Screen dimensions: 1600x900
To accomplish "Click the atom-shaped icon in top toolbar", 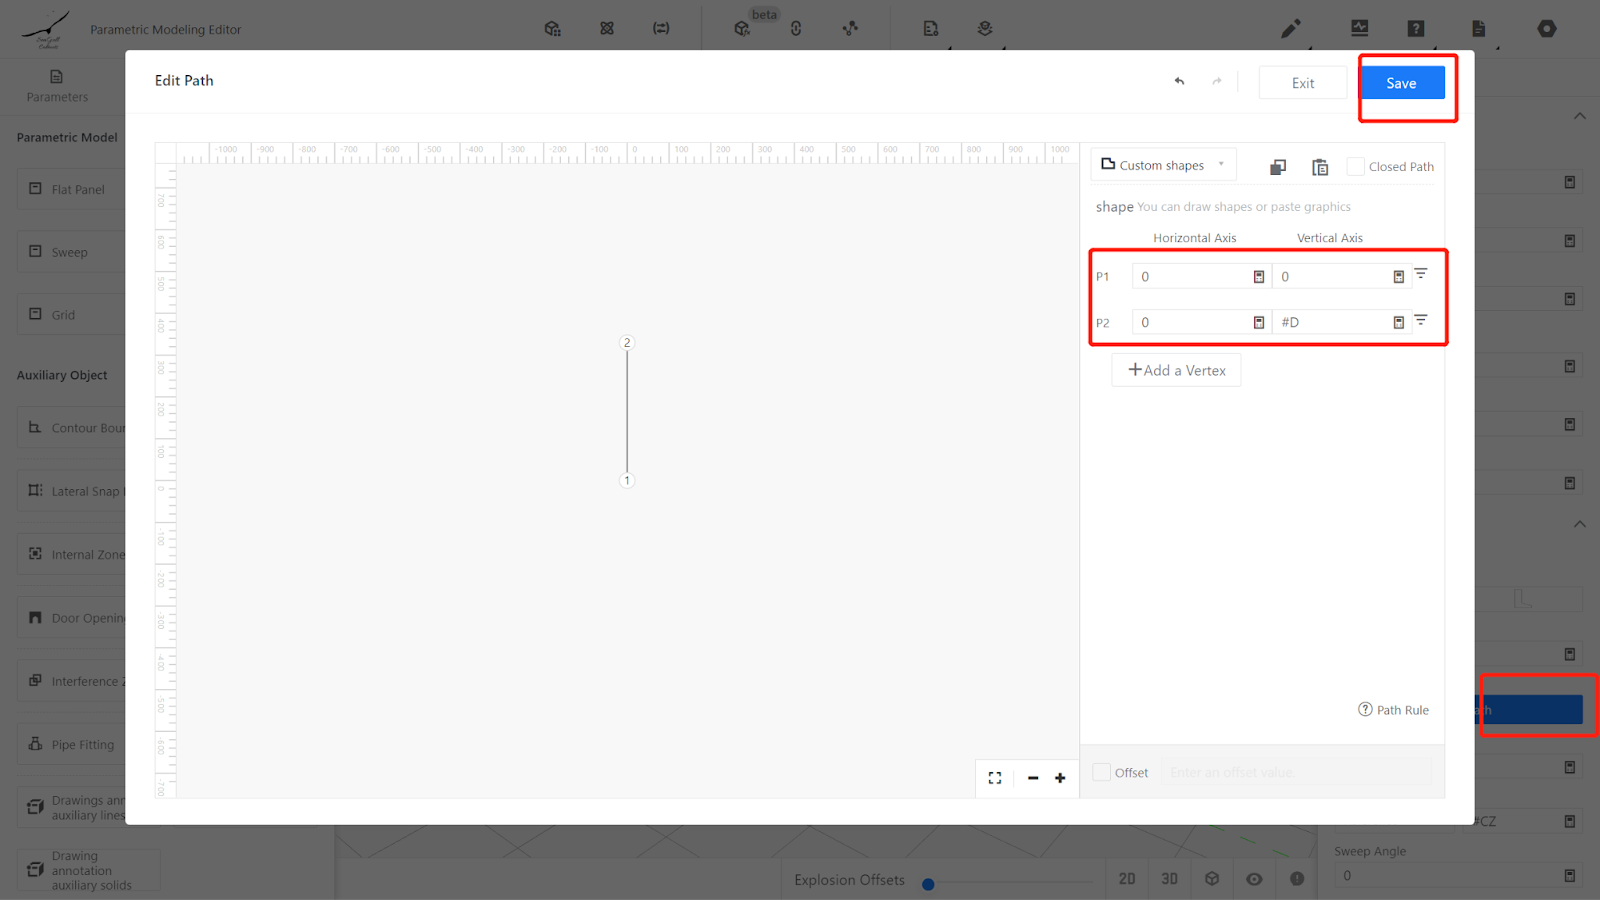I will 607,29.
